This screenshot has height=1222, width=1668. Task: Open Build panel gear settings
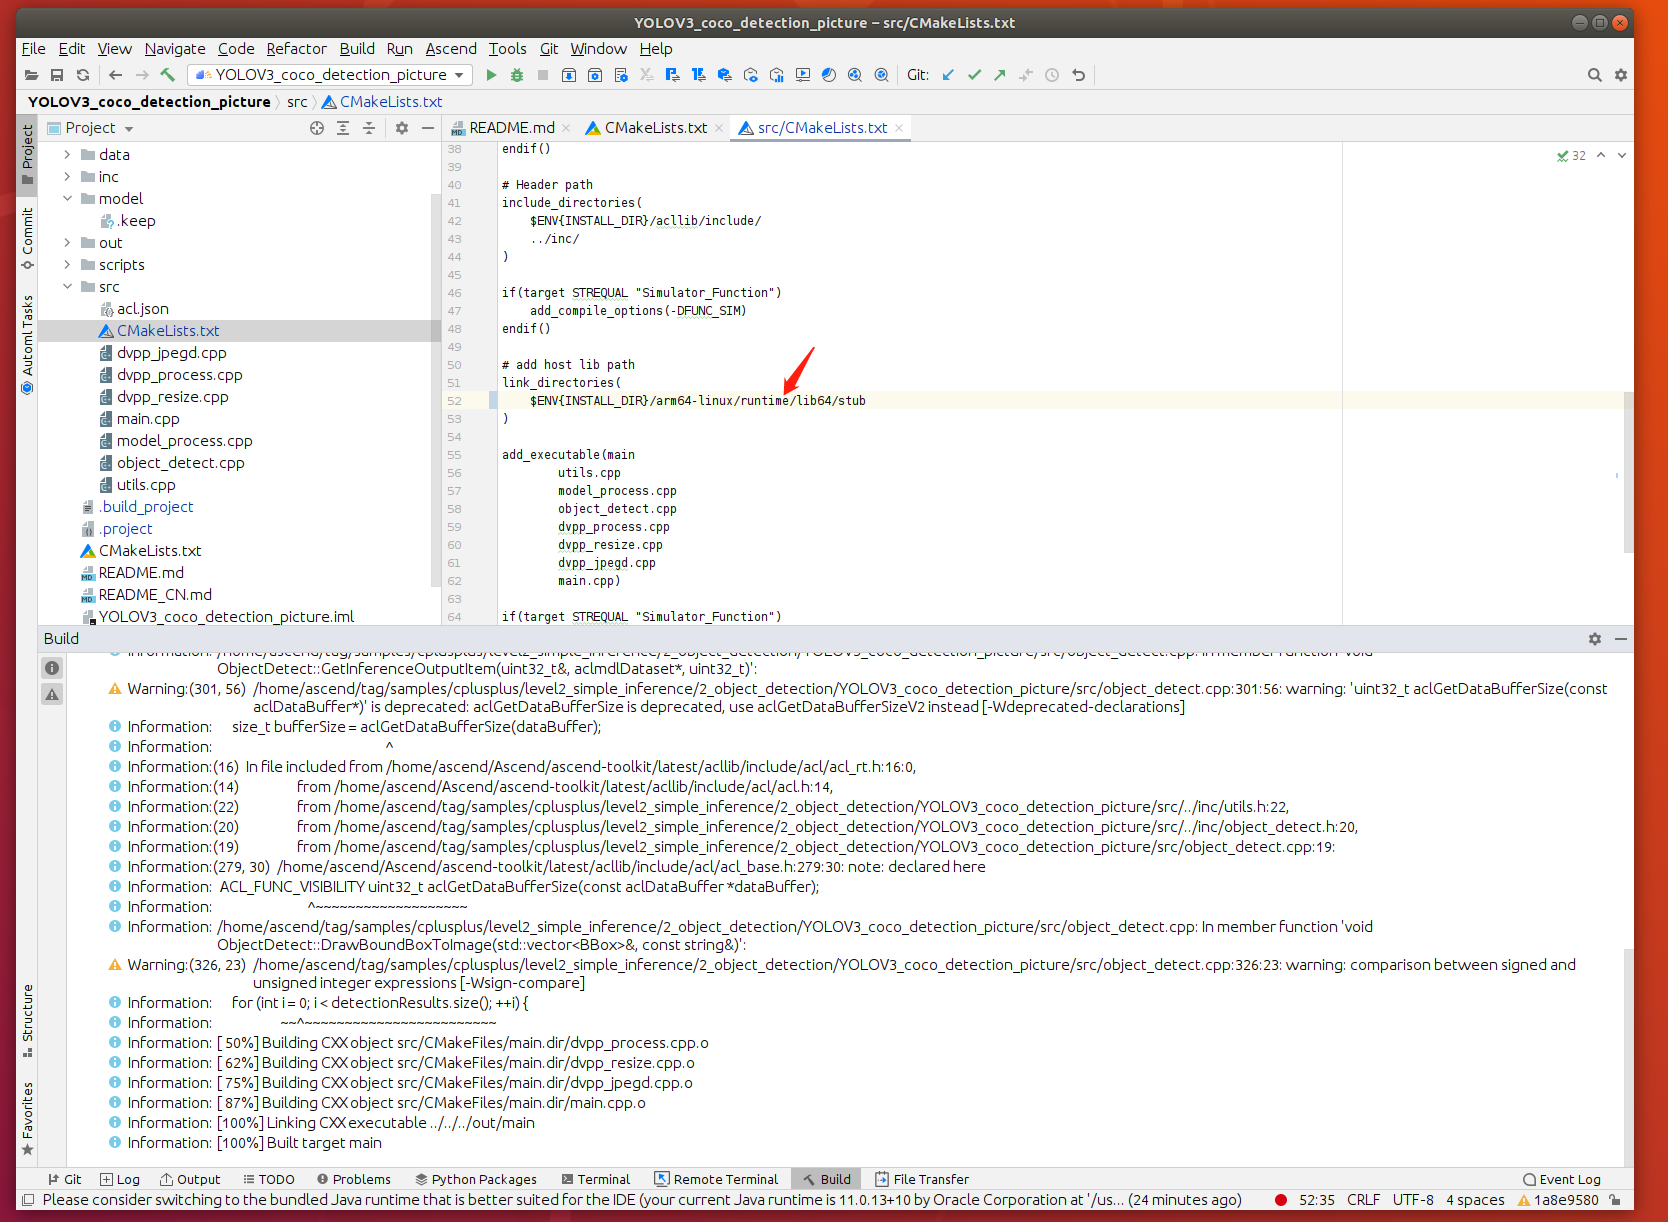click(x=1595, y=639)
